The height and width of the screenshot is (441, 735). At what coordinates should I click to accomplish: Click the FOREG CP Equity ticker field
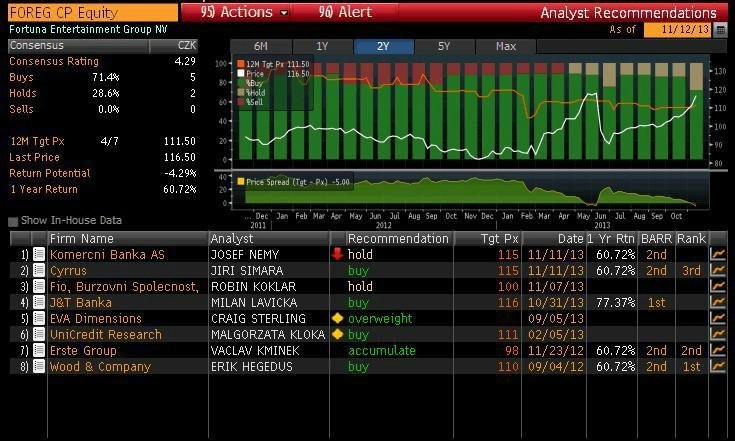pyautogui.click(x=93, y=13)
